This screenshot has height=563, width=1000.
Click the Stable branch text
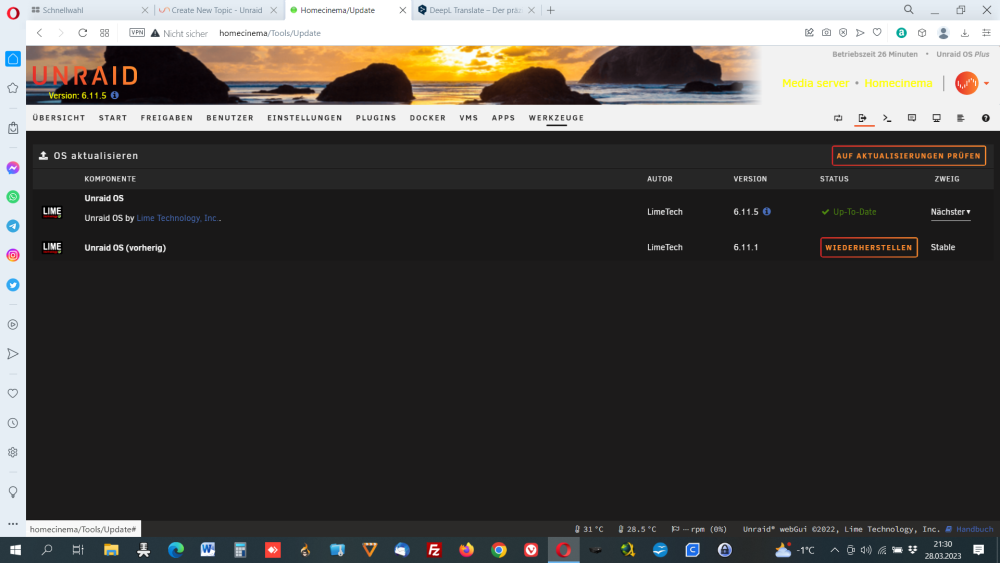point(943,247)
